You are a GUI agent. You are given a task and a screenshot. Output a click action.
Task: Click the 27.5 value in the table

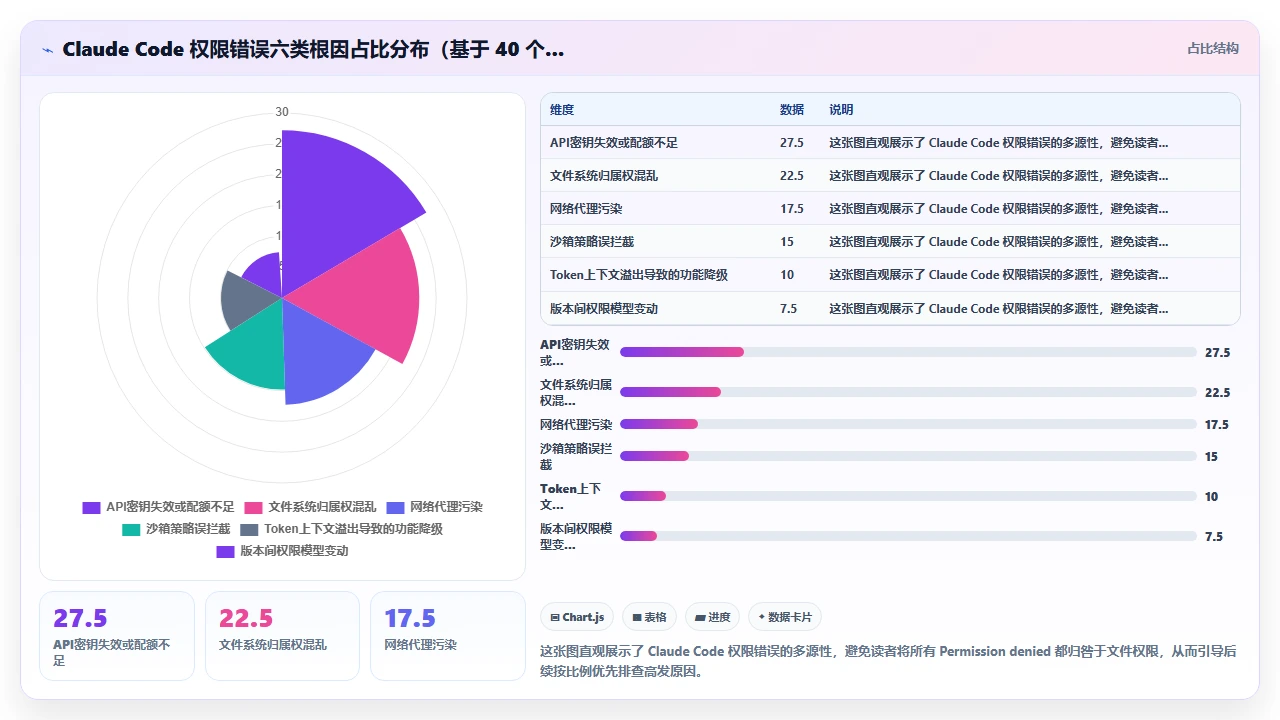(x=792, y=143)
